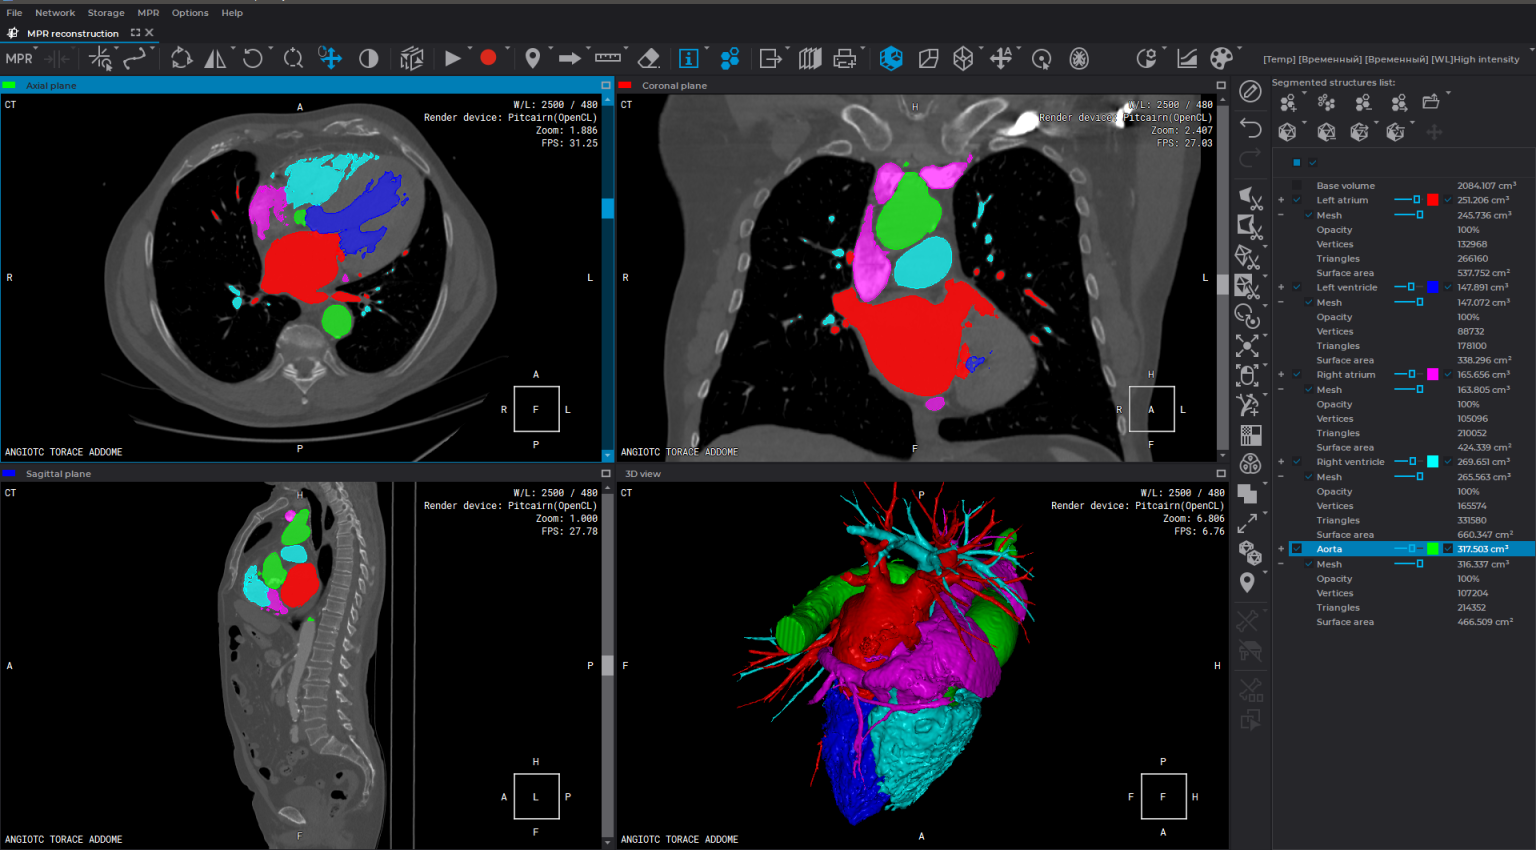Click the add segmented structure icon
Screen dimensions: 1536x850
tap(1288, 102)
